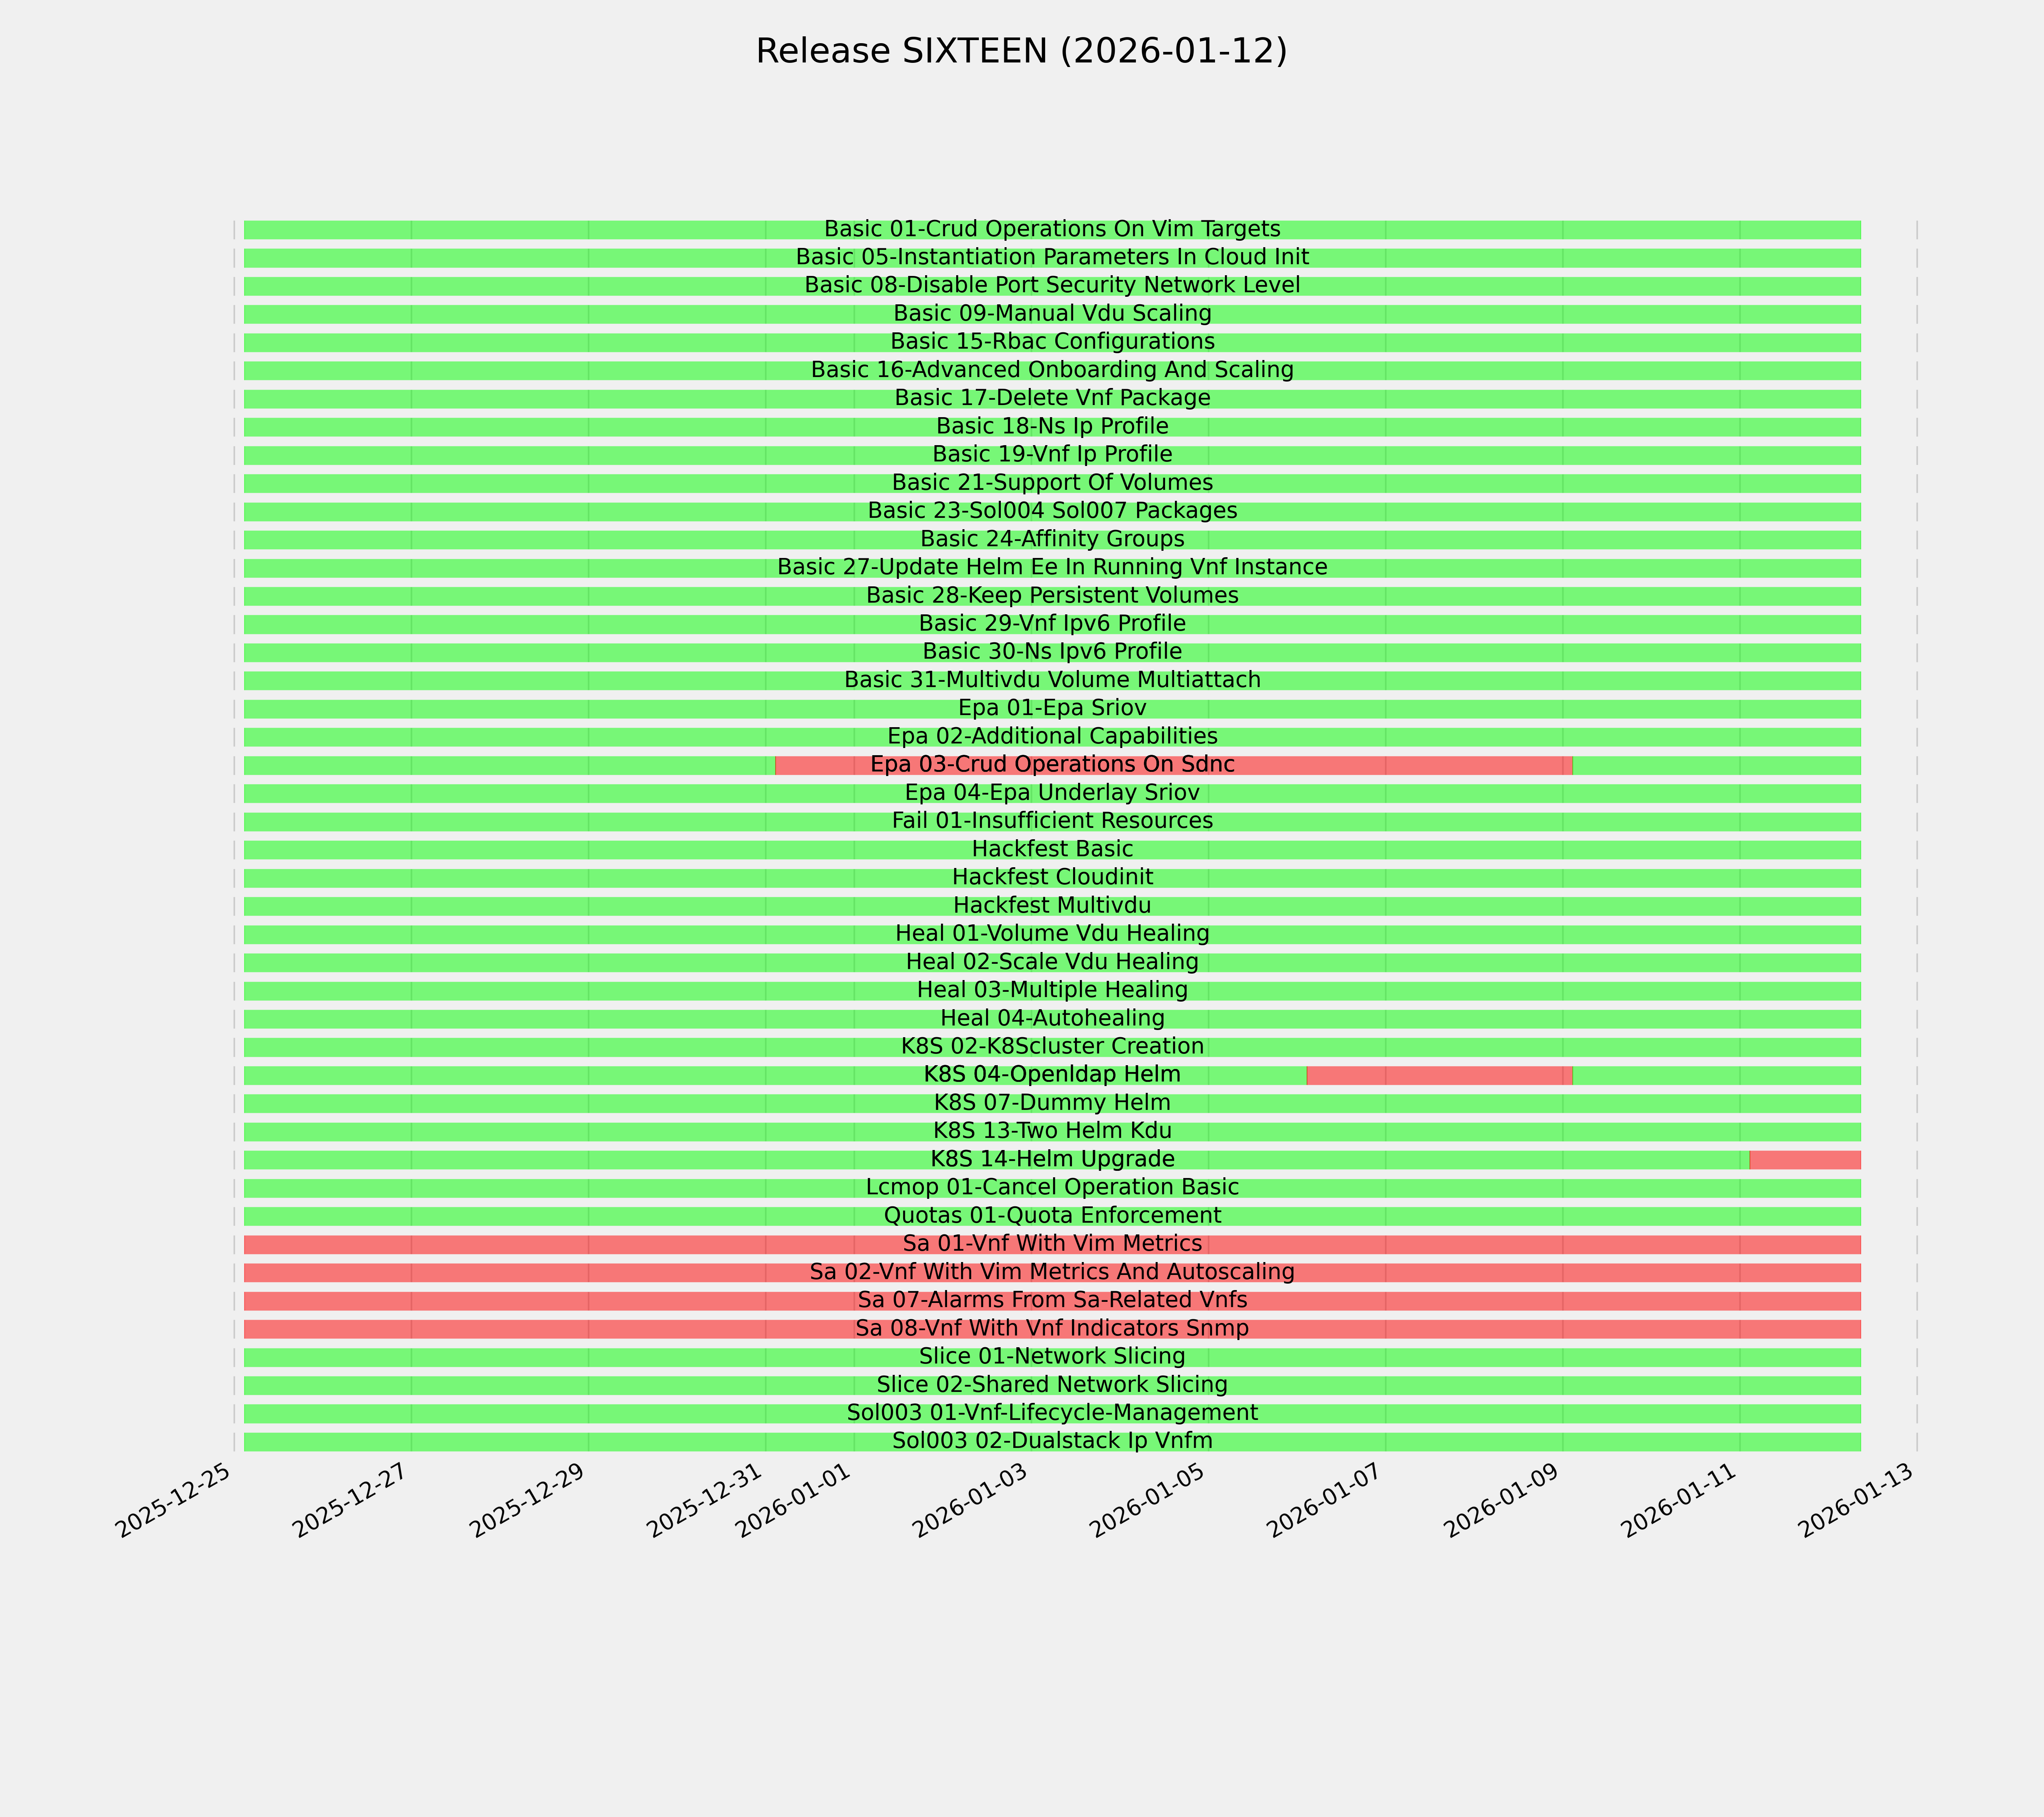This screenshot has height=1817, width=2044.
Task: Select the Fail 01-Insufficient Resources label
Action: pos(1052,821)
